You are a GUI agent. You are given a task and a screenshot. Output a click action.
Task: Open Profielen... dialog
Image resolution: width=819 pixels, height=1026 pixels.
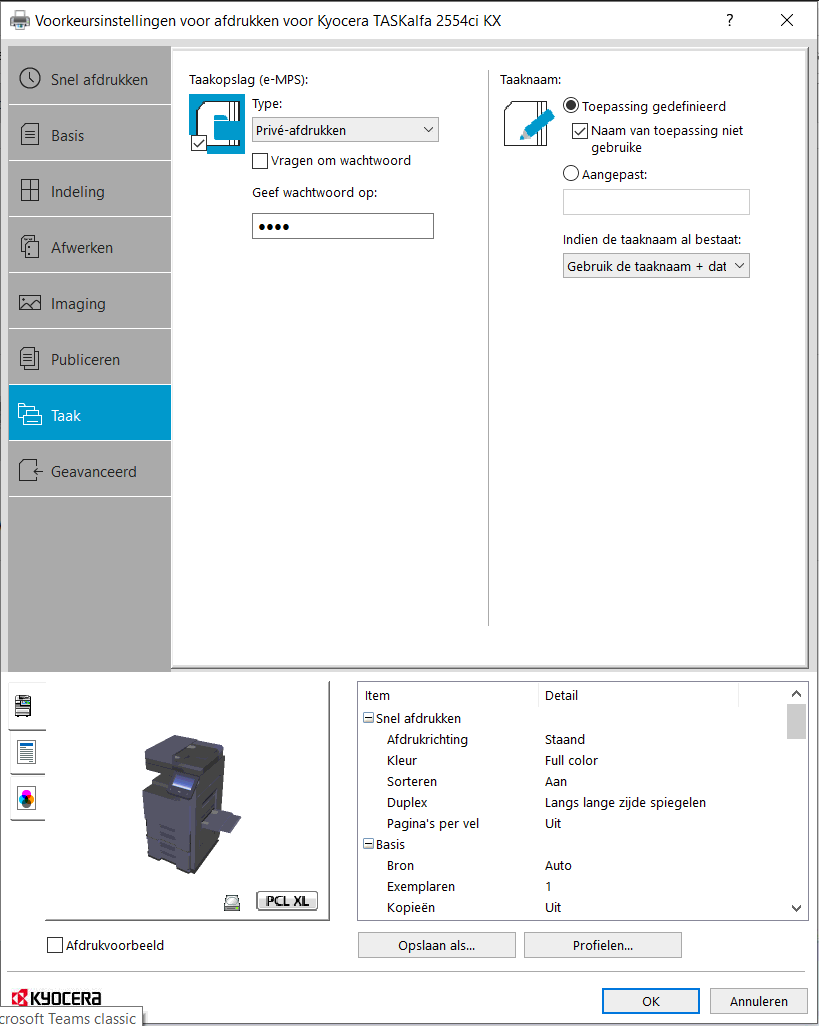click(x=602, y=945)
